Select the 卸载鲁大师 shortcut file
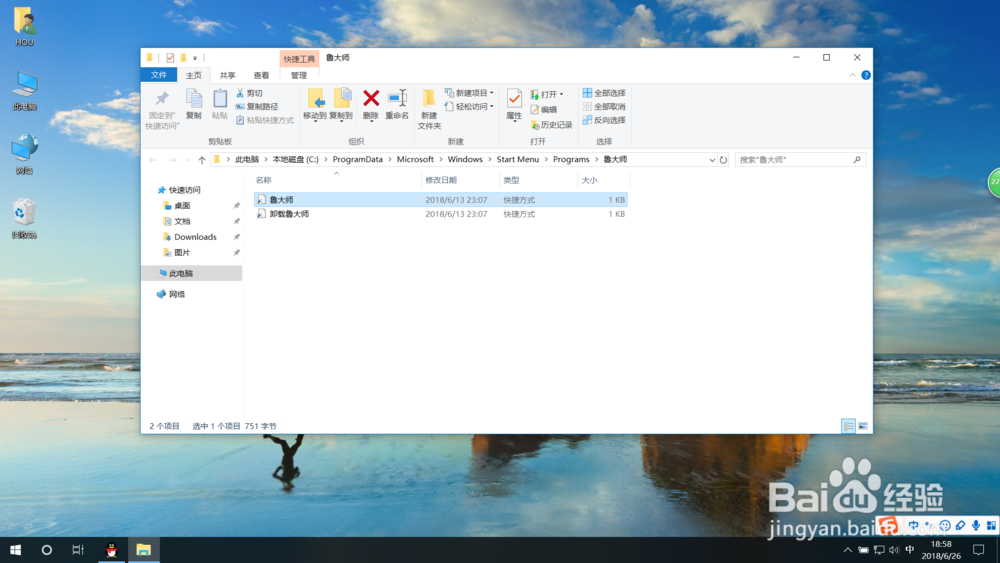Screen dimensions: 1000x563 (440, 214)
